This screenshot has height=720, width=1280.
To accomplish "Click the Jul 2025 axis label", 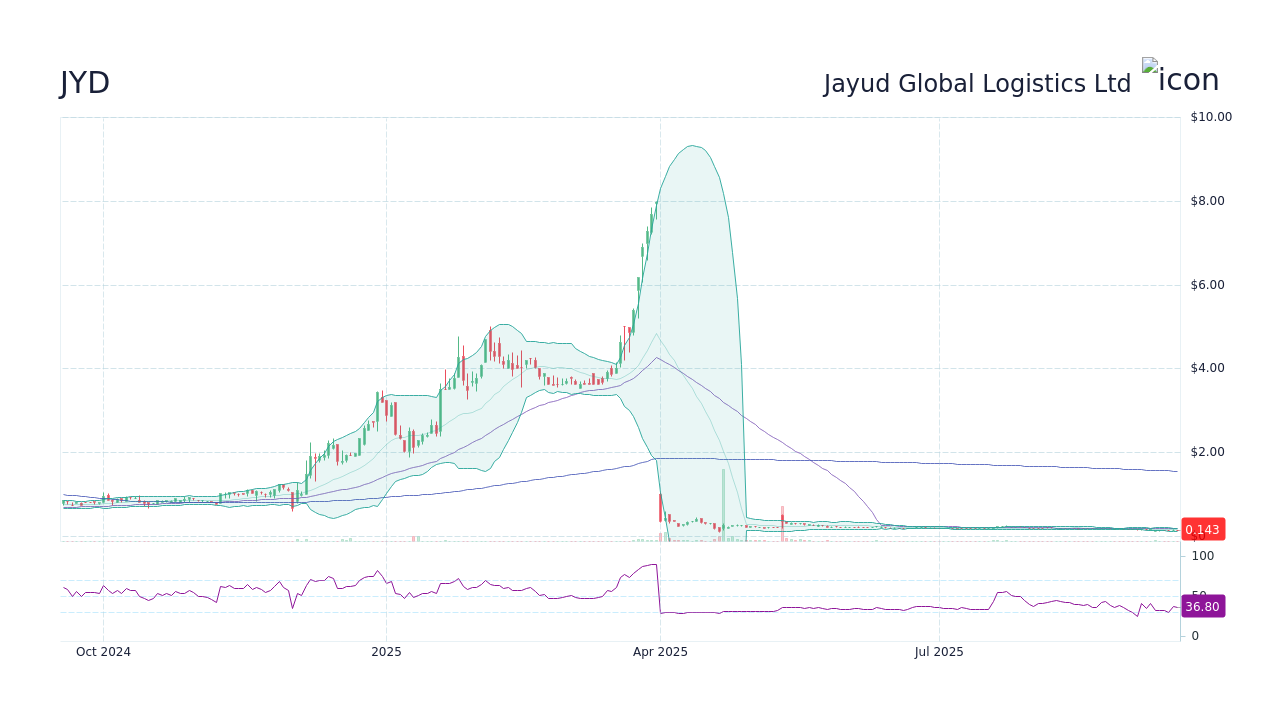I will pyautogui.click(x=938, y=651).
